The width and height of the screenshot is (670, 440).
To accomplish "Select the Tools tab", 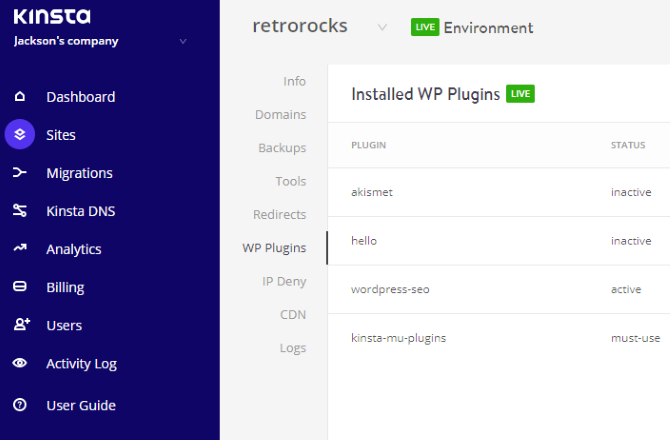I will [291, 181].
